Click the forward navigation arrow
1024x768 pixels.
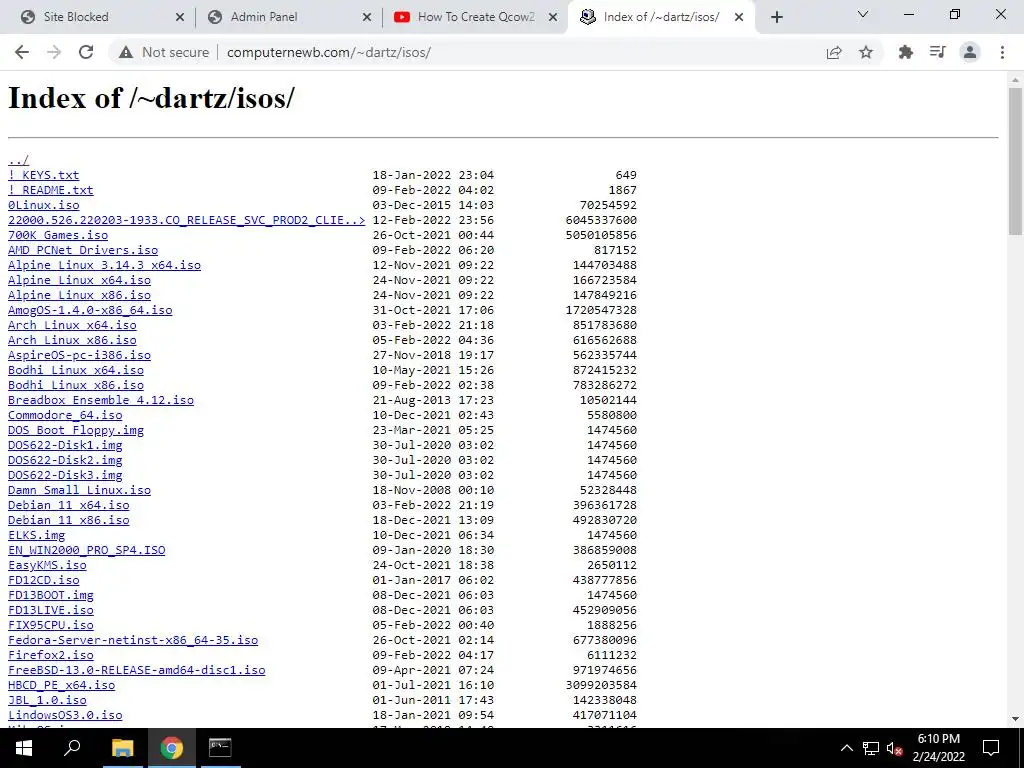[x=54, y=52]
